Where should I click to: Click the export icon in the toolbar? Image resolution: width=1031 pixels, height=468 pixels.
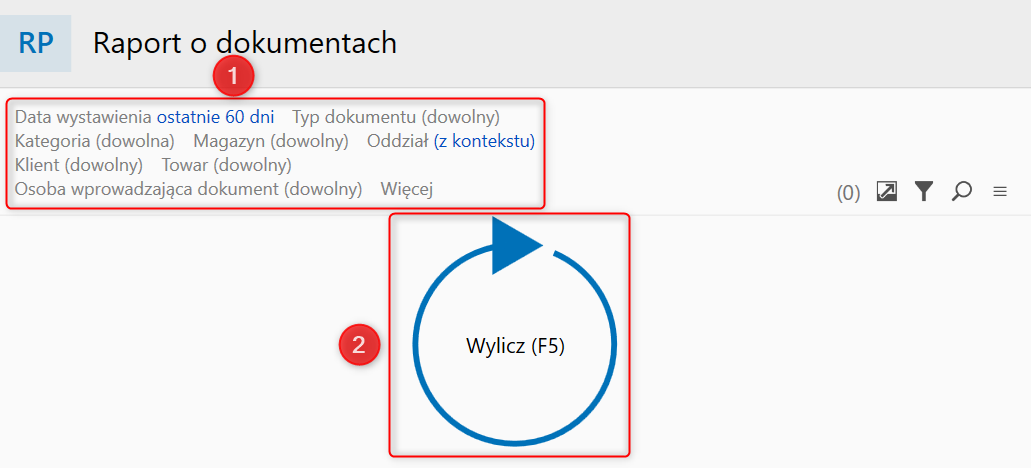(x=886, y=191)
